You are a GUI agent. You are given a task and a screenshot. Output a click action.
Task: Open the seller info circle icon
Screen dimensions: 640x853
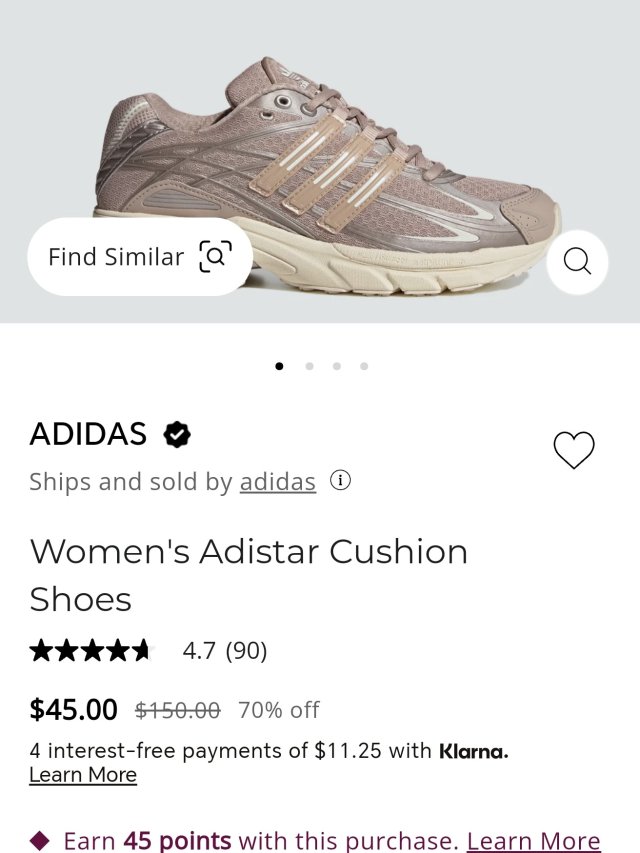pos(340,481)
